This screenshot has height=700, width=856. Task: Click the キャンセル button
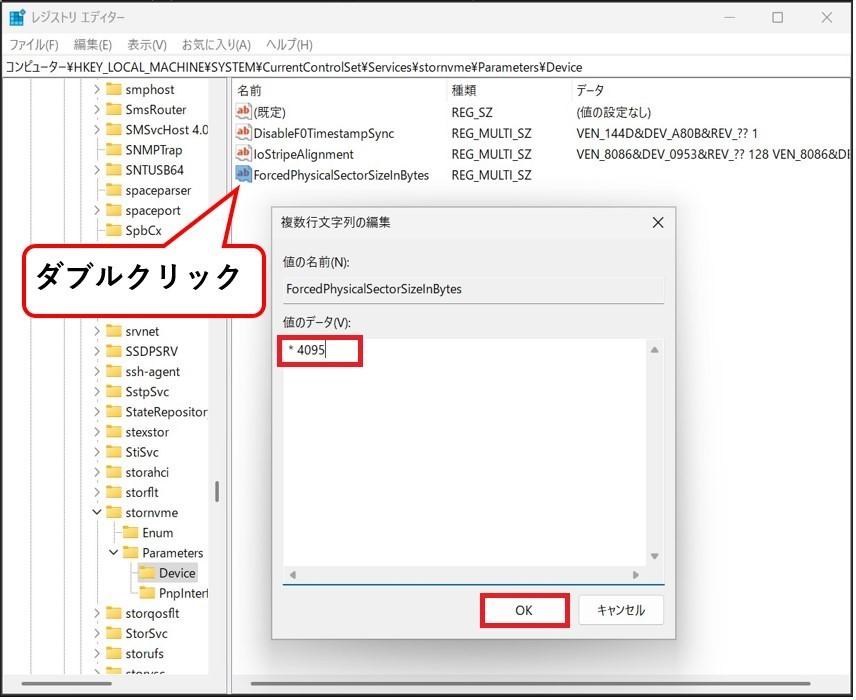pyautogui.click(x=621, y=610)
